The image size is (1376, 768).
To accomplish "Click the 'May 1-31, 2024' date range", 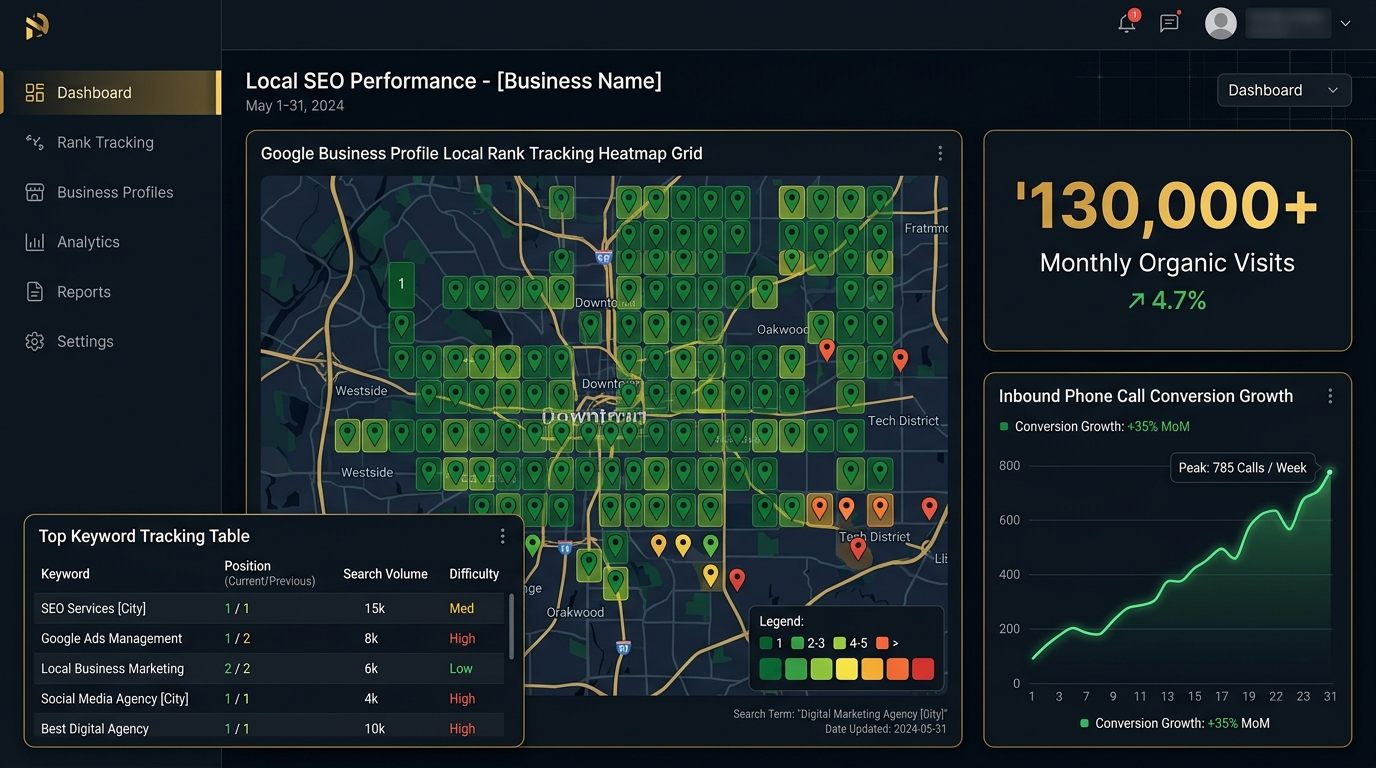I will (x=295, y=106).
